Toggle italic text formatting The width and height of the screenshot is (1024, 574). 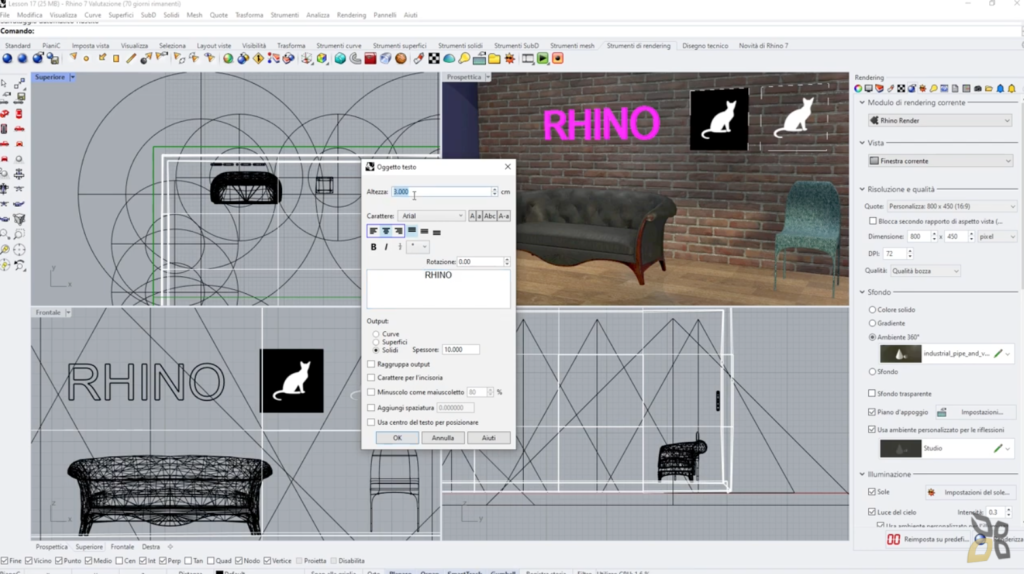pyautogui.click(x=386, y=247)
